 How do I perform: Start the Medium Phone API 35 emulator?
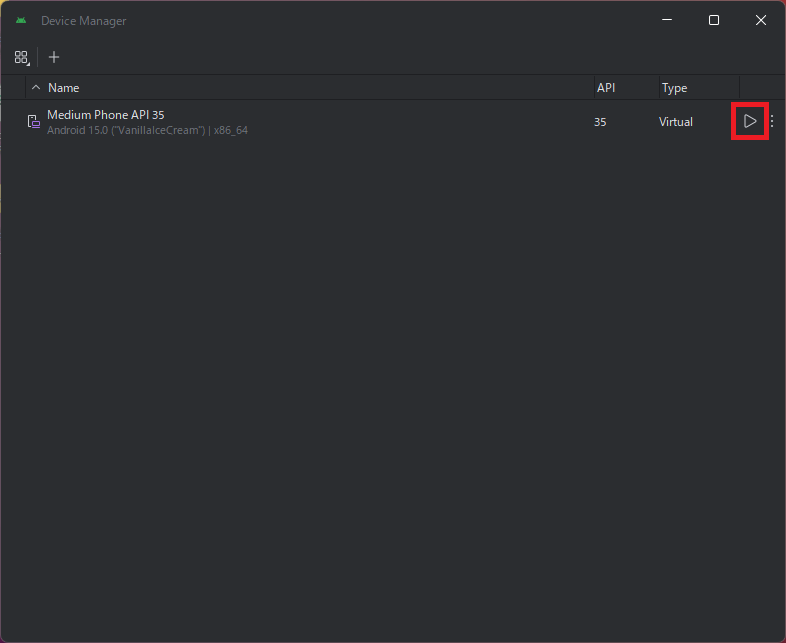pos(750,122)
